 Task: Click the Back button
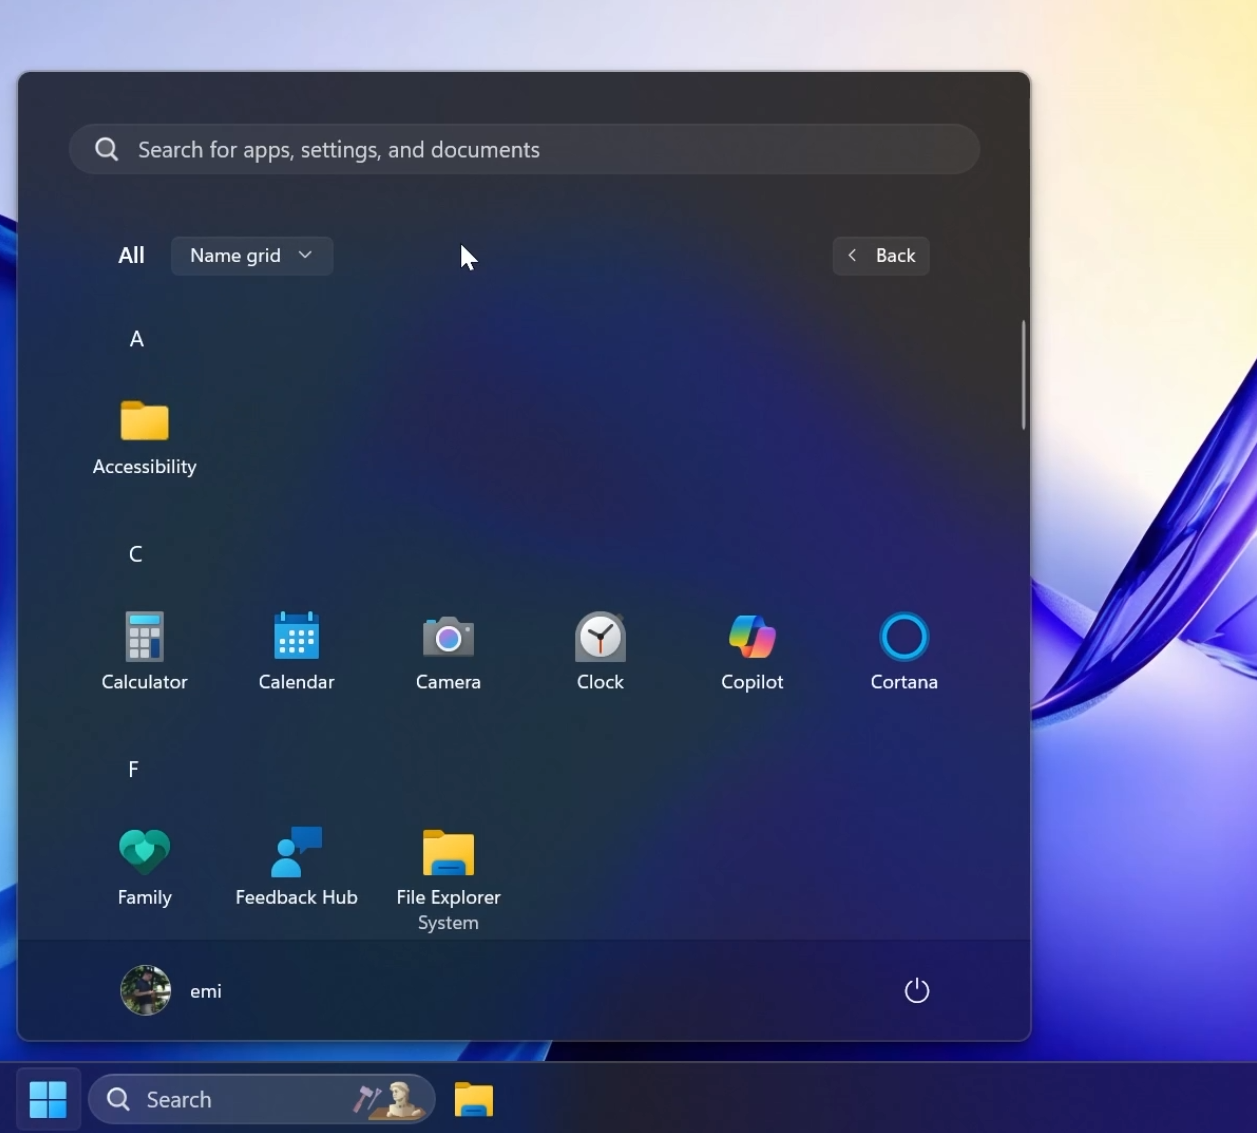coord(880,255)
